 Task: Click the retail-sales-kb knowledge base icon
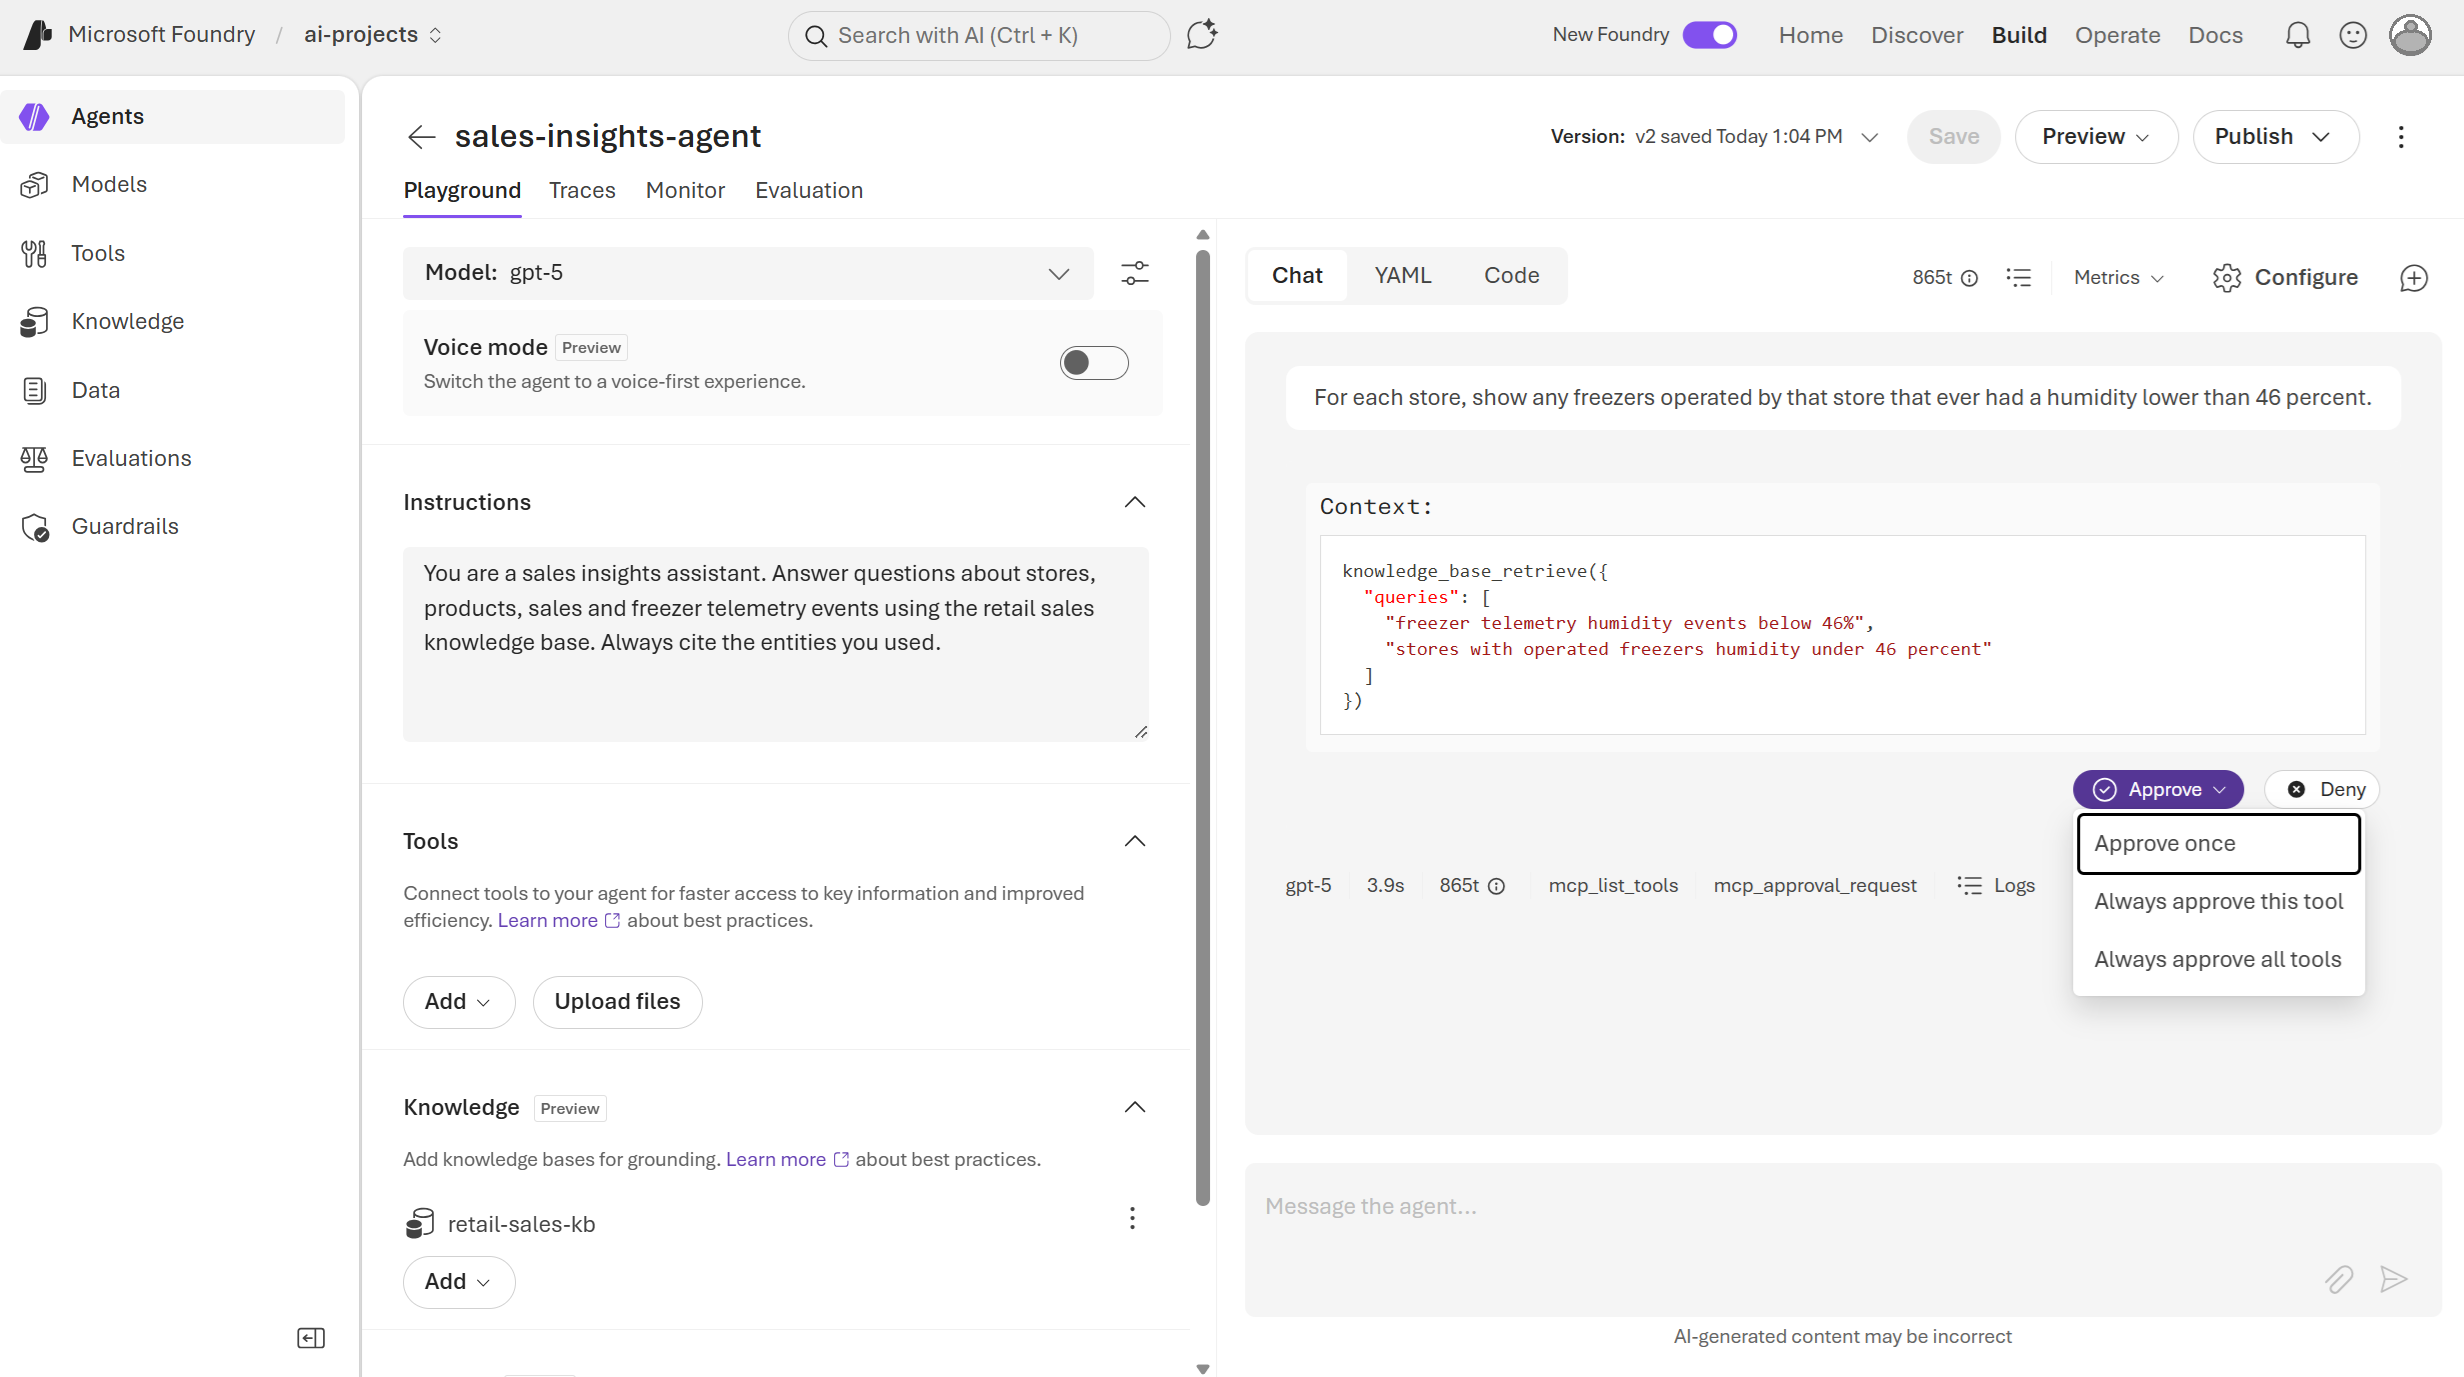click(420, 1224)
